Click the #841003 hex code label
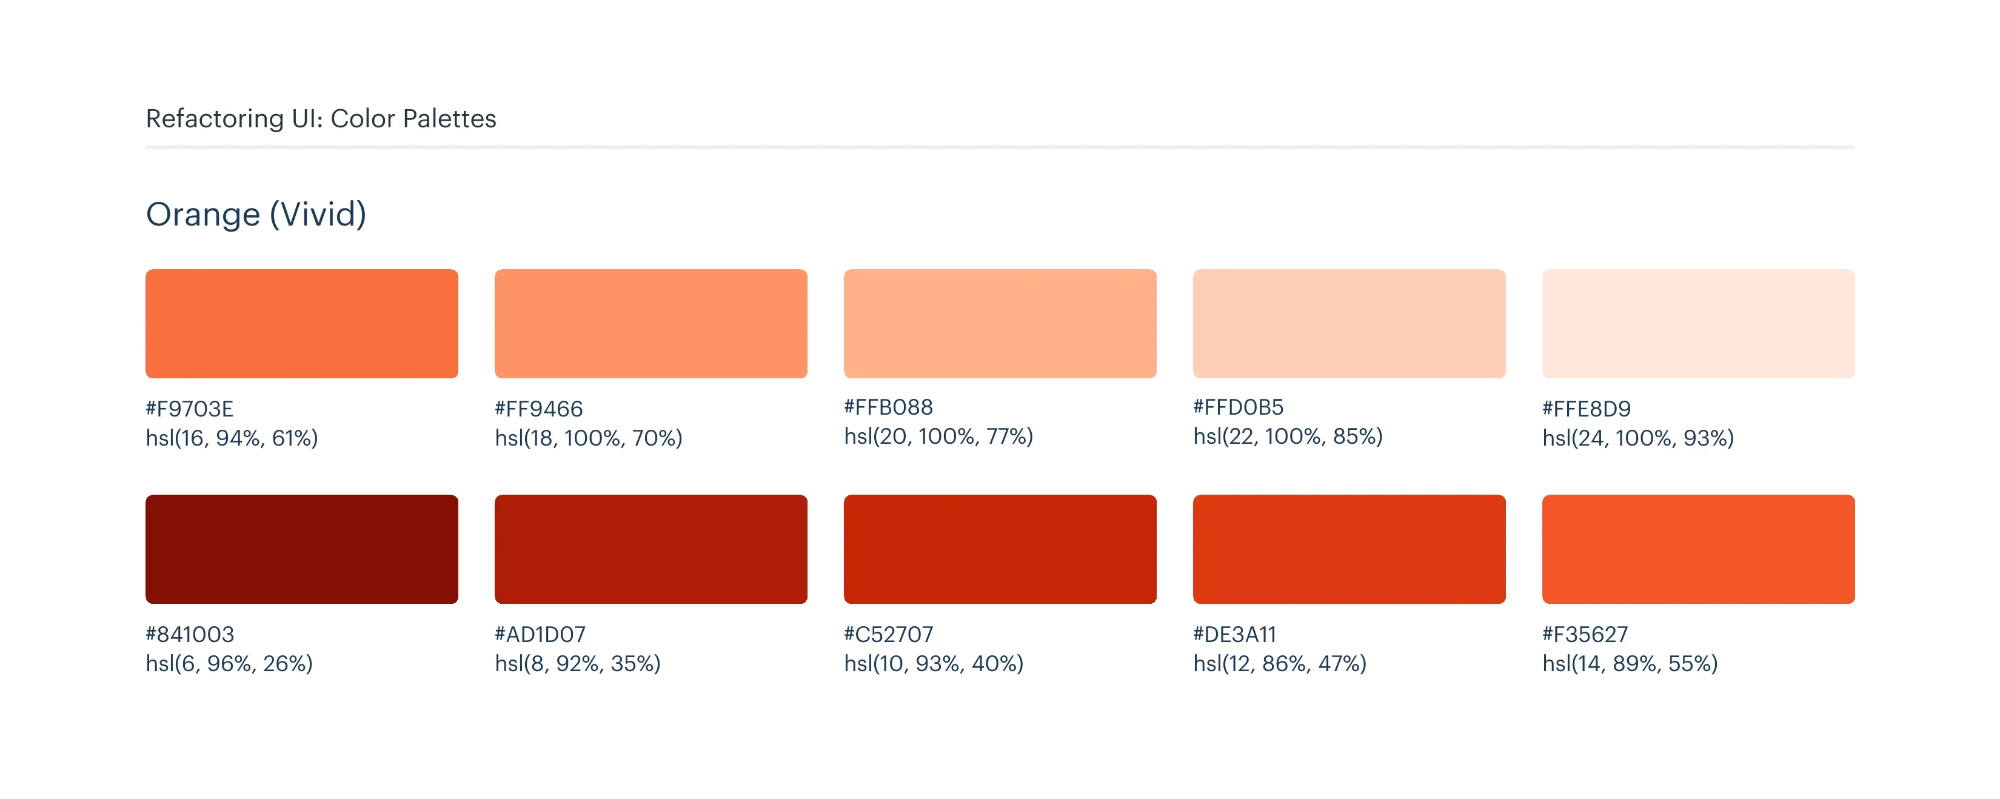The height and width of the screenshot is (799, 2000). click(x=190, y=634)
